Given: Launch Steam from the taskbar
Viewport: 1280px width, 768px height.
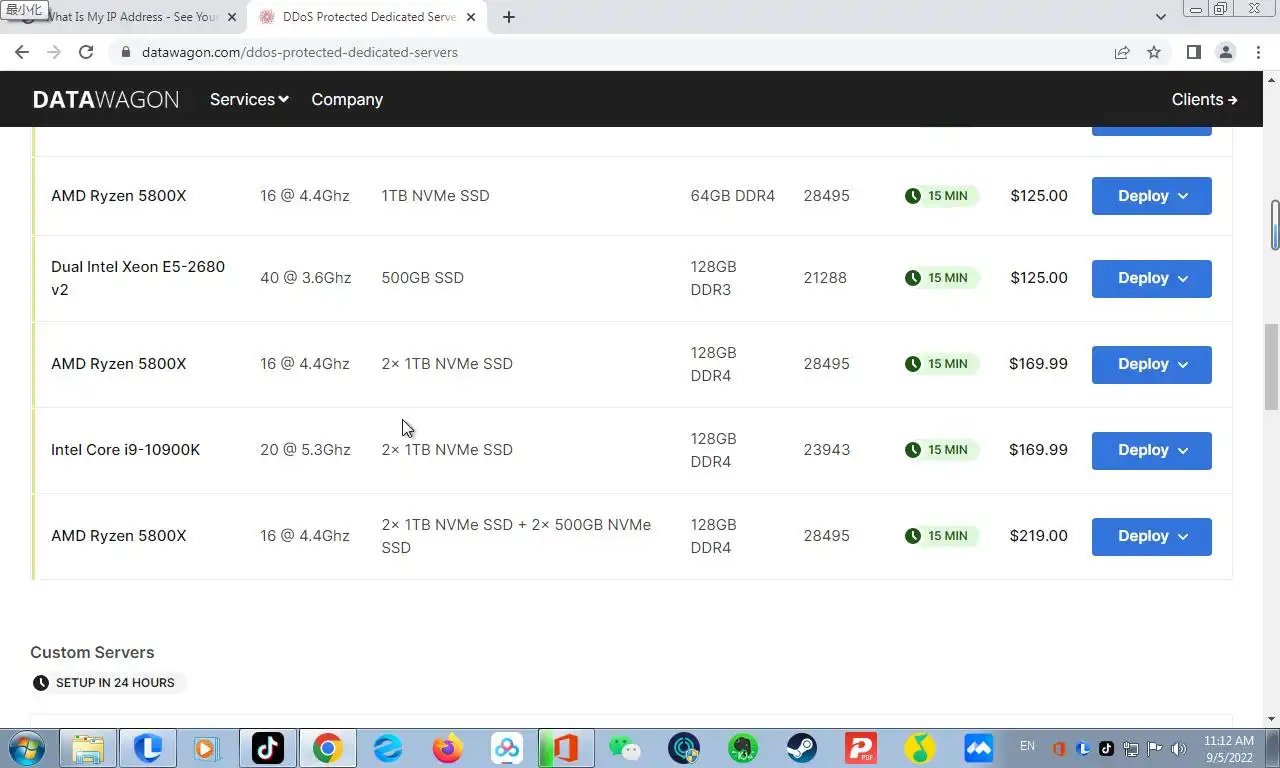Looking at the screenshot, I should coord(801,748).
